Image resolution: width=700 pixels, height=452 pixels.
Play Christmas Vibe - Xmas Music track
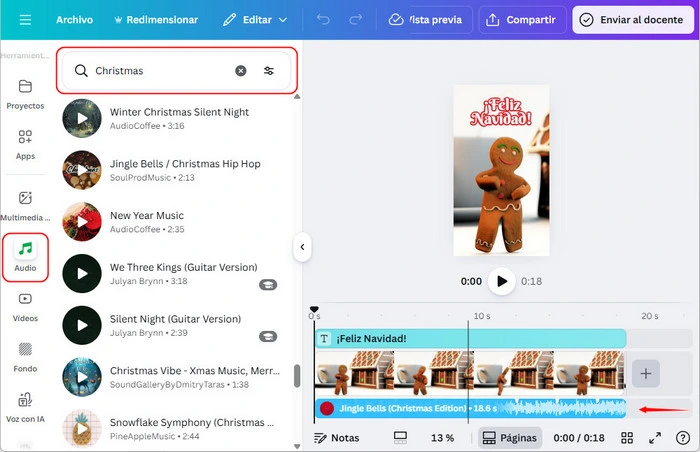[x=82, y=377]
